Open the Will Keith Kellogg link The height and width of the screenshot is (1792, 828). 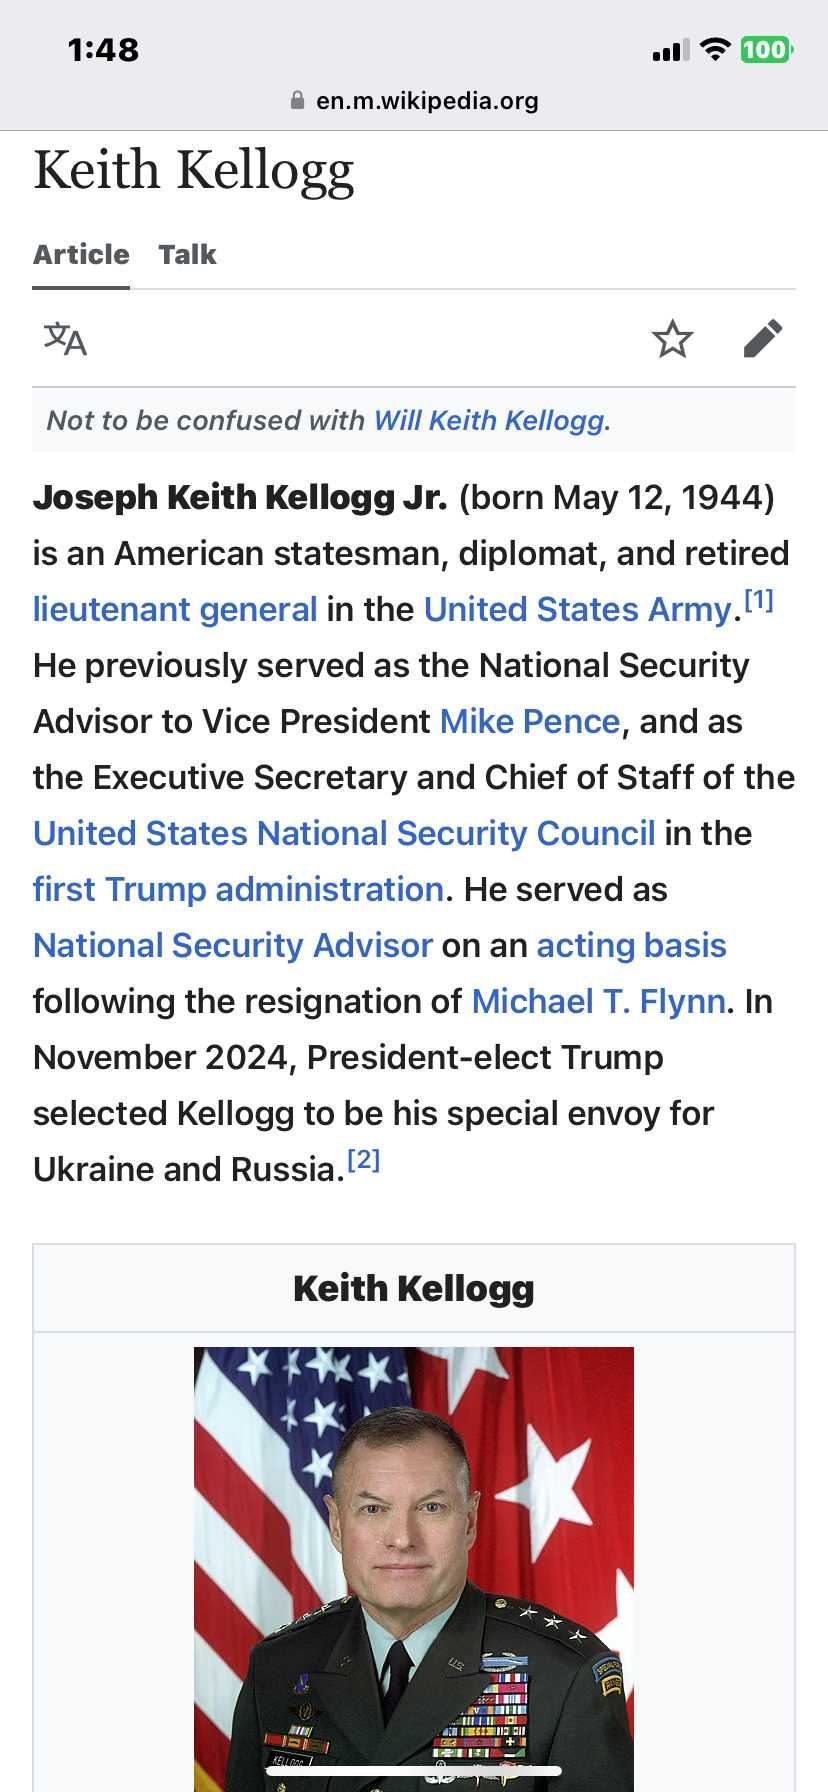[x=489, y=420]
